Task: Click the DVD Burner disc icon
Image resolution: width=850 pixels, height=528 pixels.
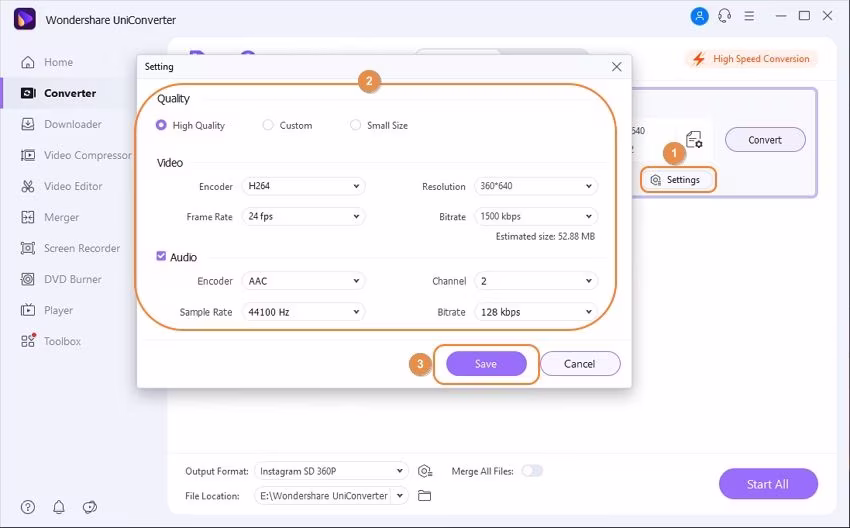Action: coord(28,279)
